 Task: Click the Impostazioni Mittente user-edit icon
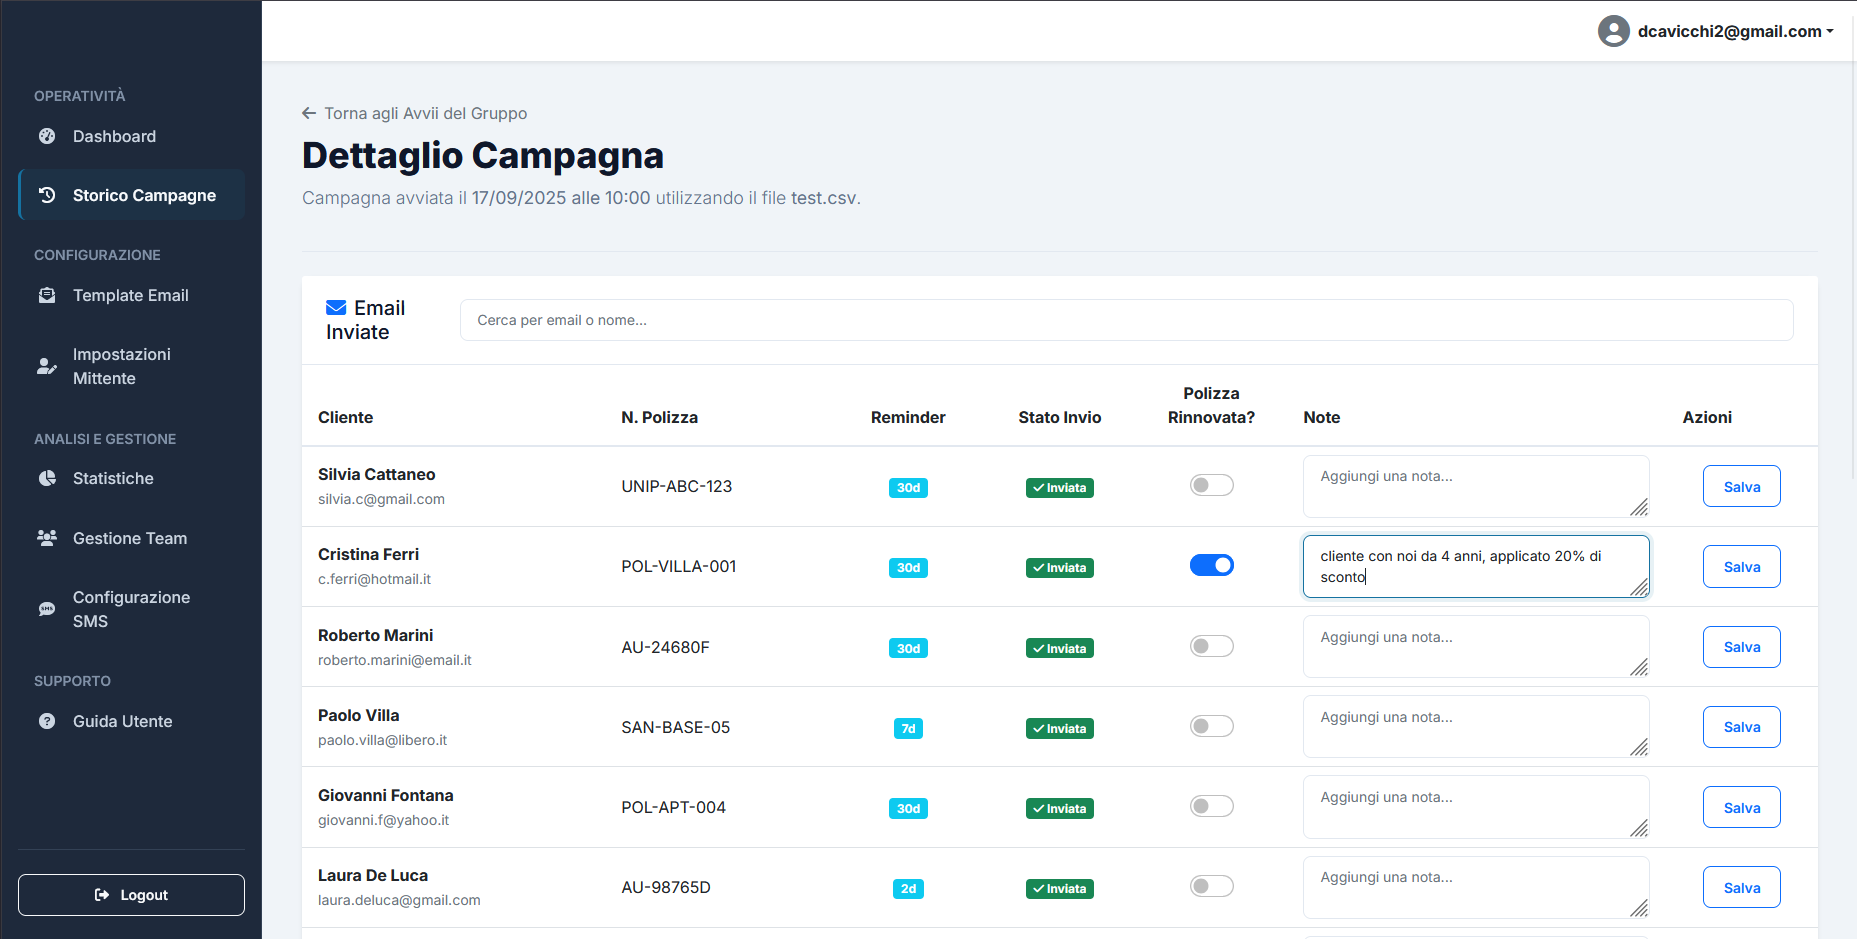[x=47, y=366]
